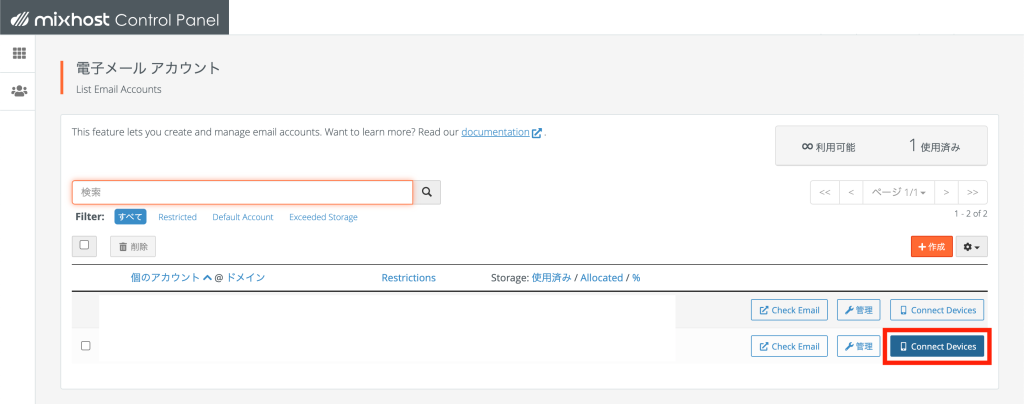Viewport: 1024px width, 404px height.
Task: Open the ページ 1/1 page dropdown
Action: (899, 193)
